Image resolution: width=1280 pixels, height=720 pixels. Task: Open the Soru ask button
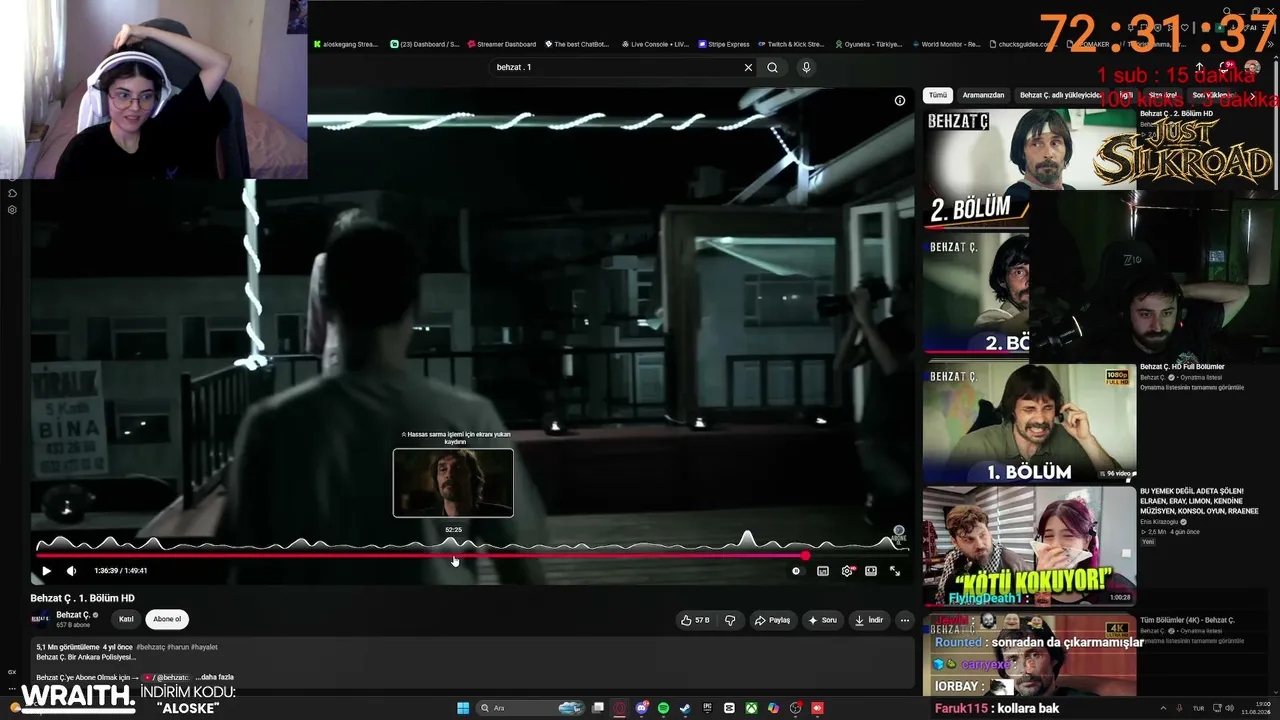(822, 620)
